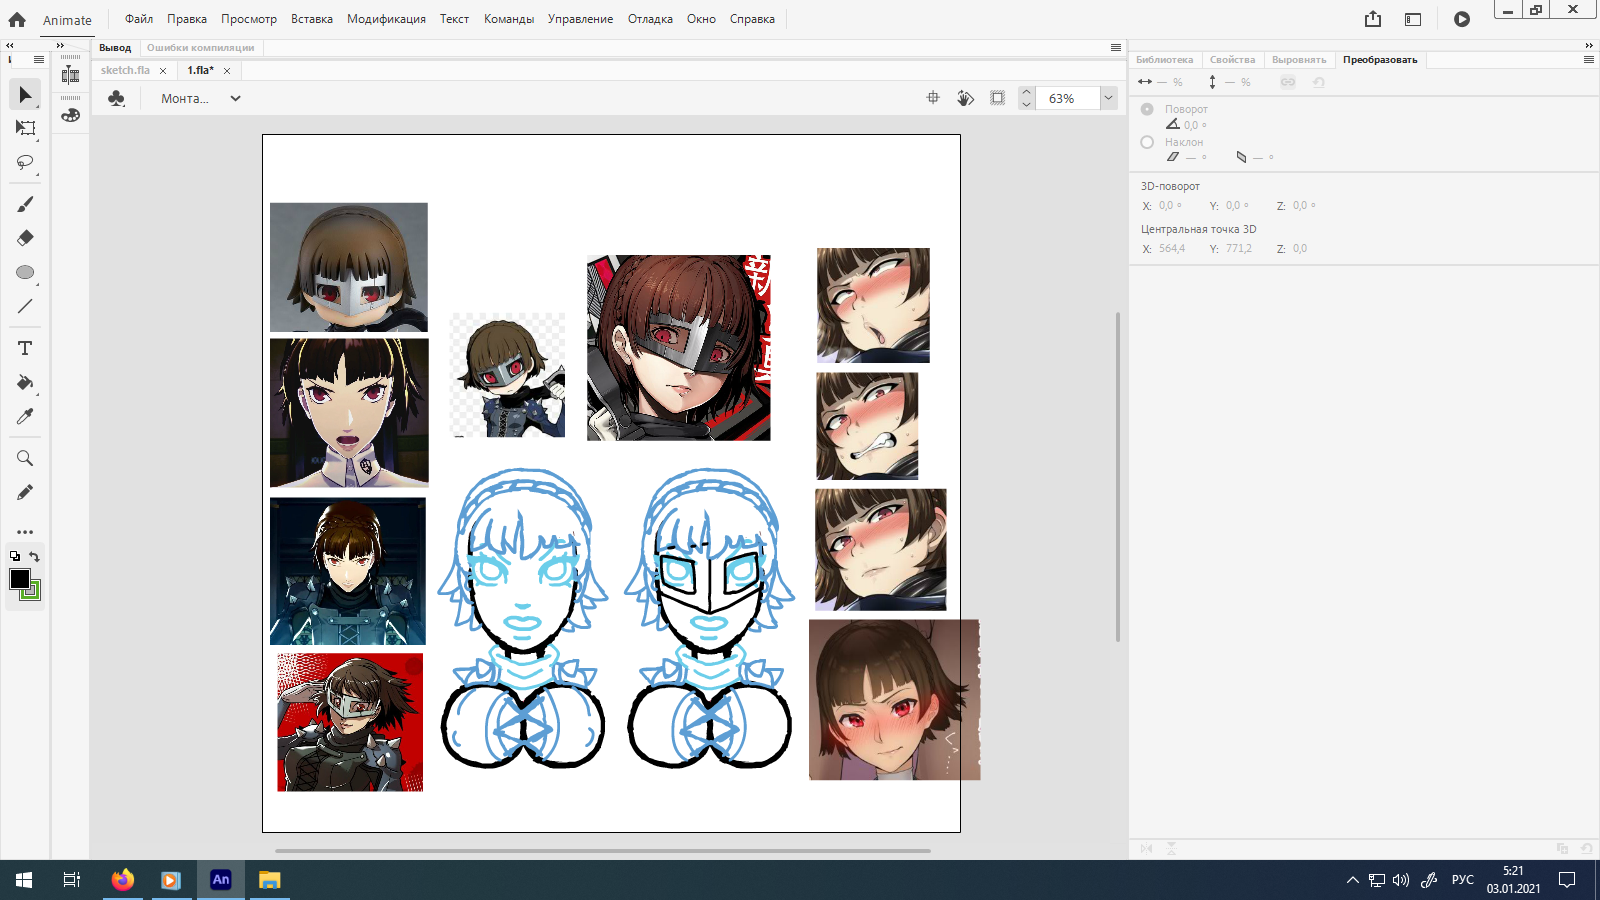
Task: Select the Eraser tool
Action: 25,238
